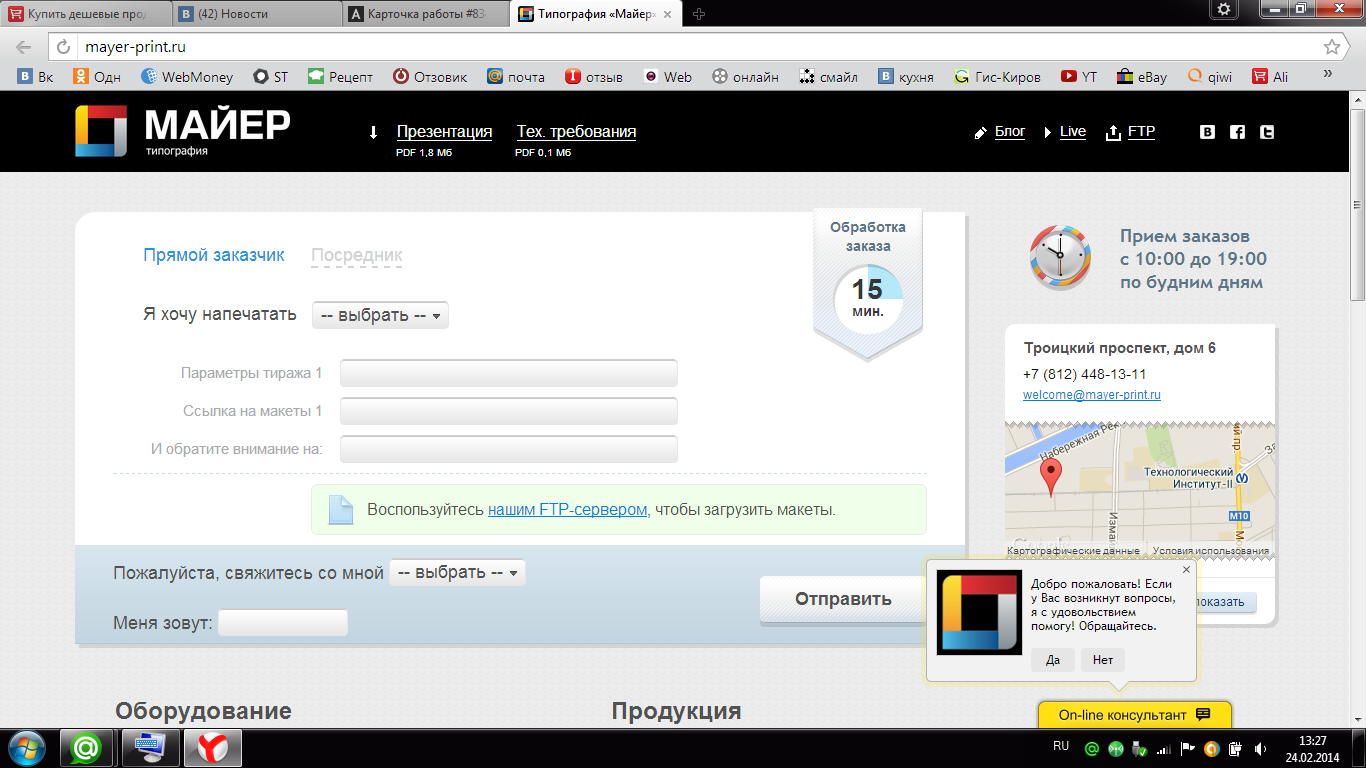Viewport: 1366px width, 768px height.
Task: Open a new browser tab
Action: pyautogui.click(x=699, y=14)
